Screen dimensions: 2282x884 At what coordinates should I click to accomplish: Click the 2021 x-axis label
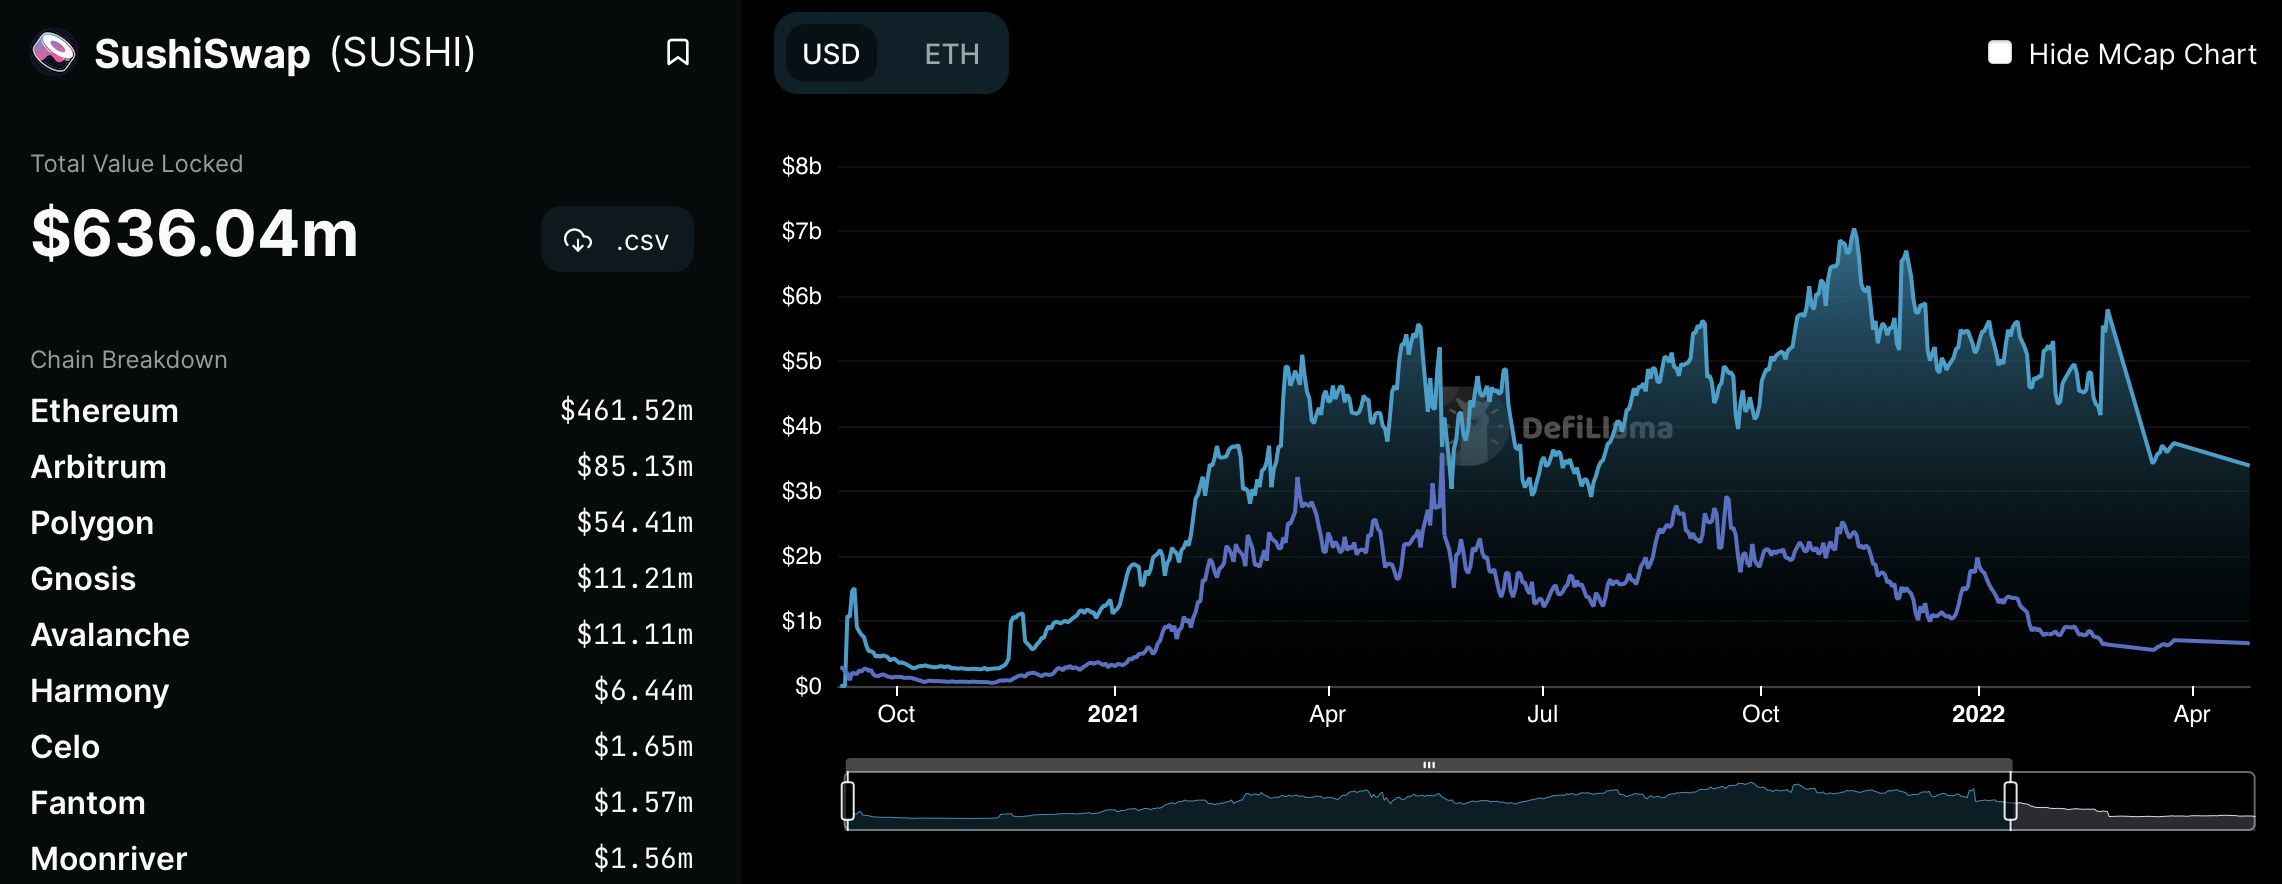point(1113,714)
